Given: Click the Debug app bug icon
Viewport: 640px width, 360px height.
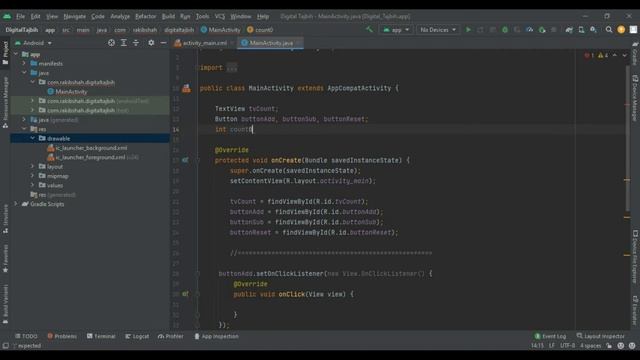Looking at the screenshot, I should pyautogui.click(x=505, y=30).
